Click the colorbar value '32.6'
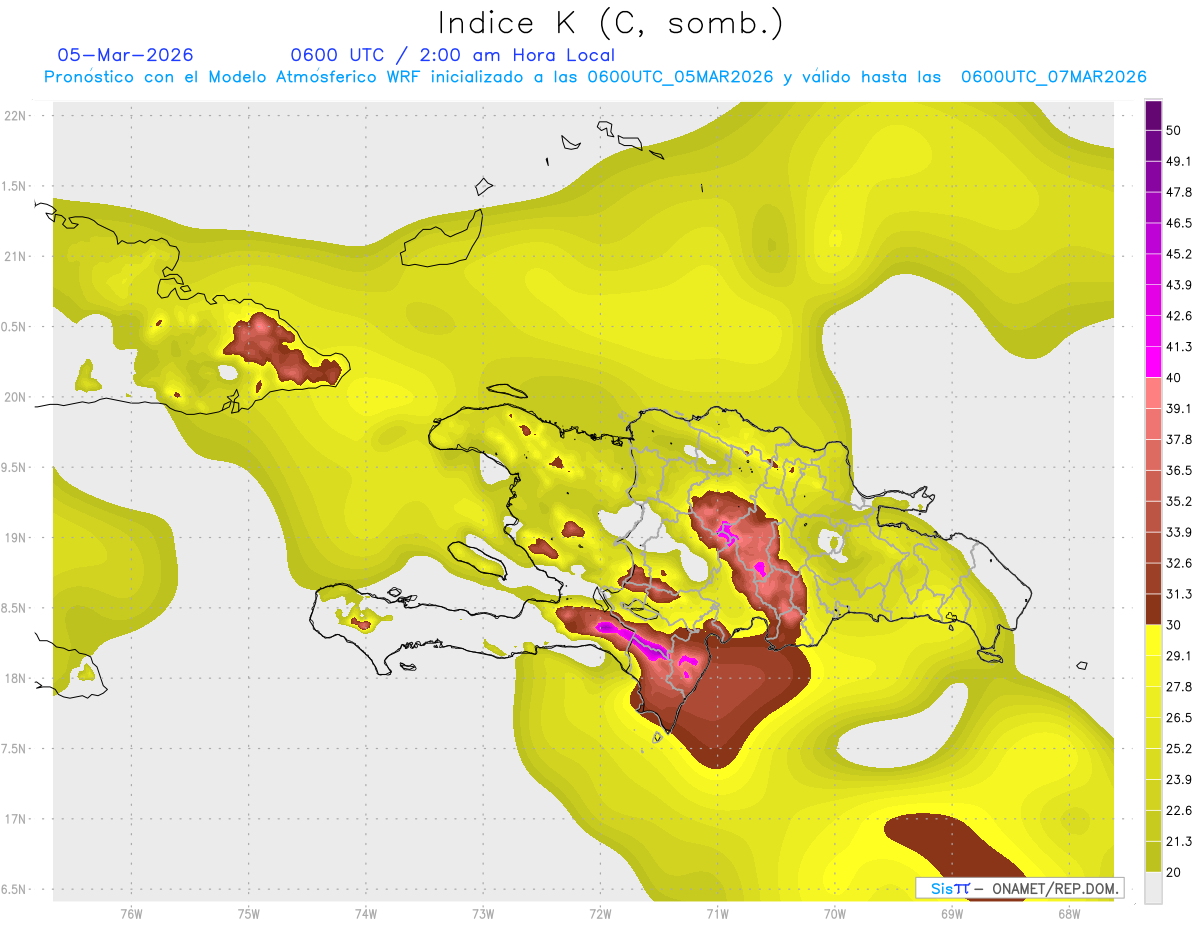Viewport: 1200px width, 927px height. click(1179, 563)
